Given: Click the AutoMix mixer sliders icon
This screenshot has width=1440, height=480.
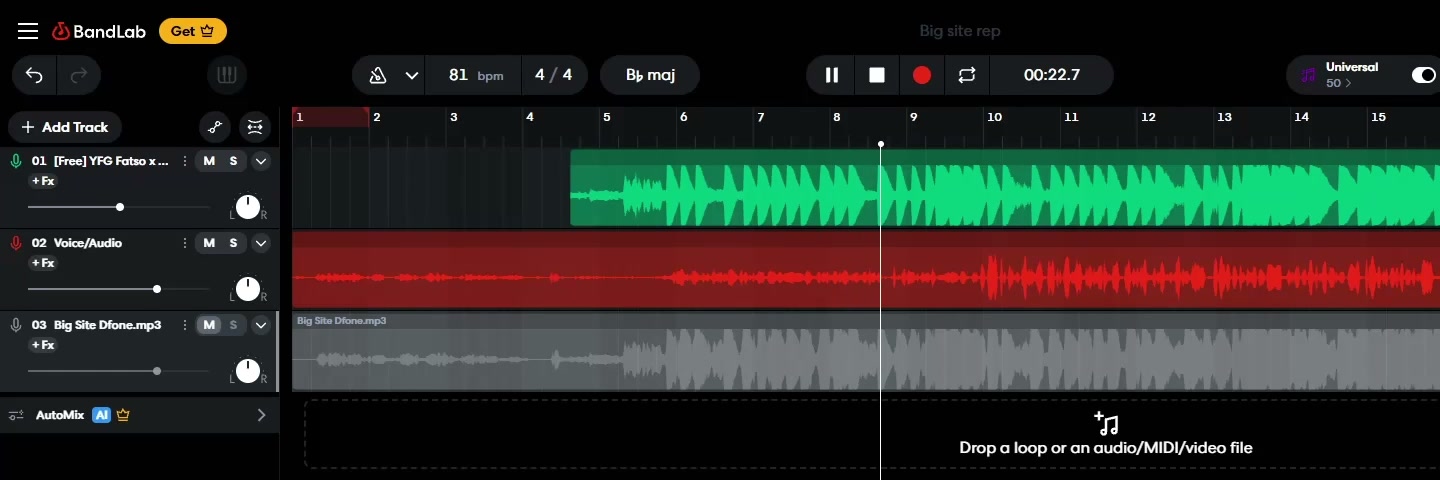Looking at the screenshot, I should click(16, 415).
